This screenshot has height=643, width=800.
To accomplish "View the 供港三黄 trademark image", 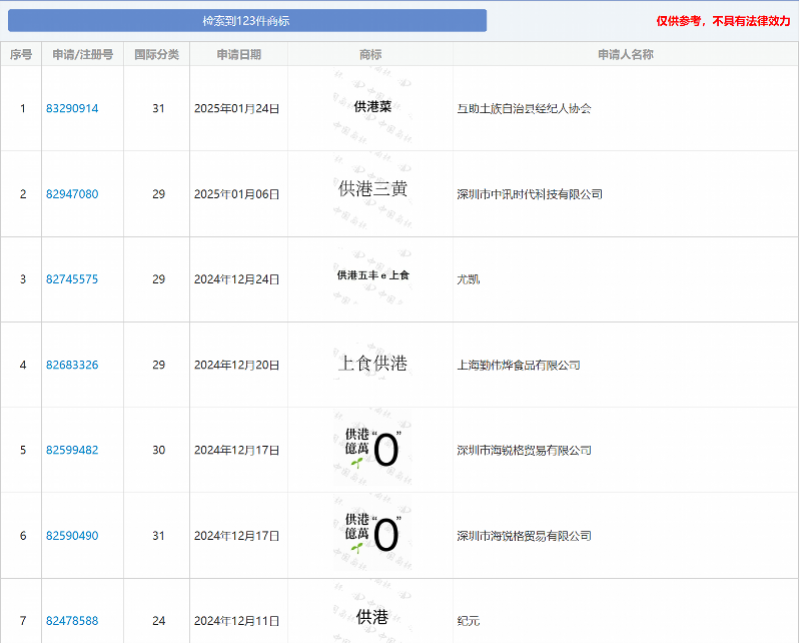I will (x=372, y=190).
